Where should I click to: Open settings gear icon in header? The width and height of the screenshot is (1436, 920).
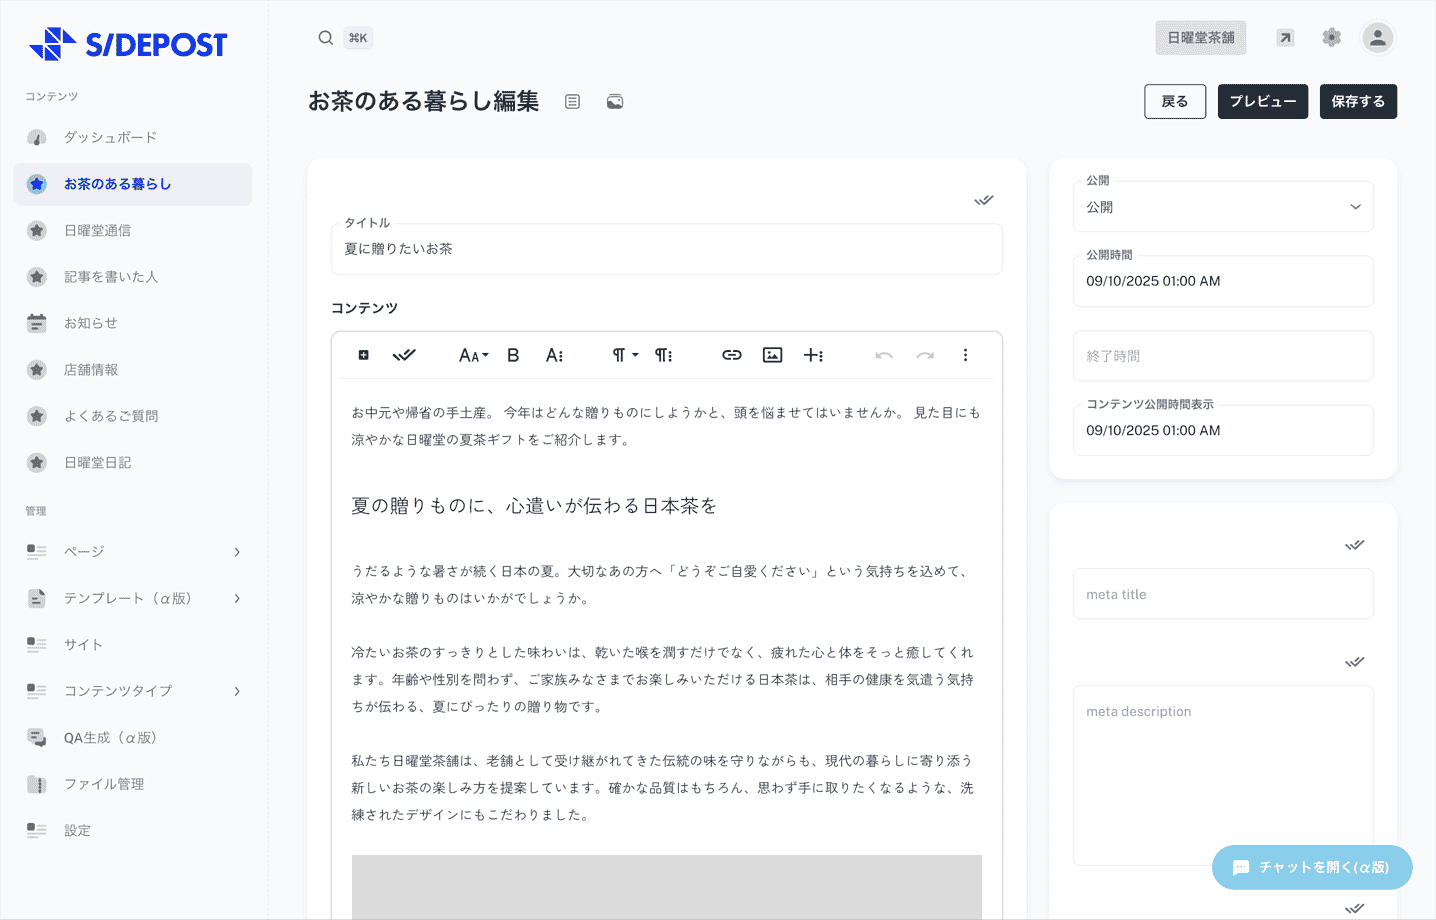[x=1331, y=38]
